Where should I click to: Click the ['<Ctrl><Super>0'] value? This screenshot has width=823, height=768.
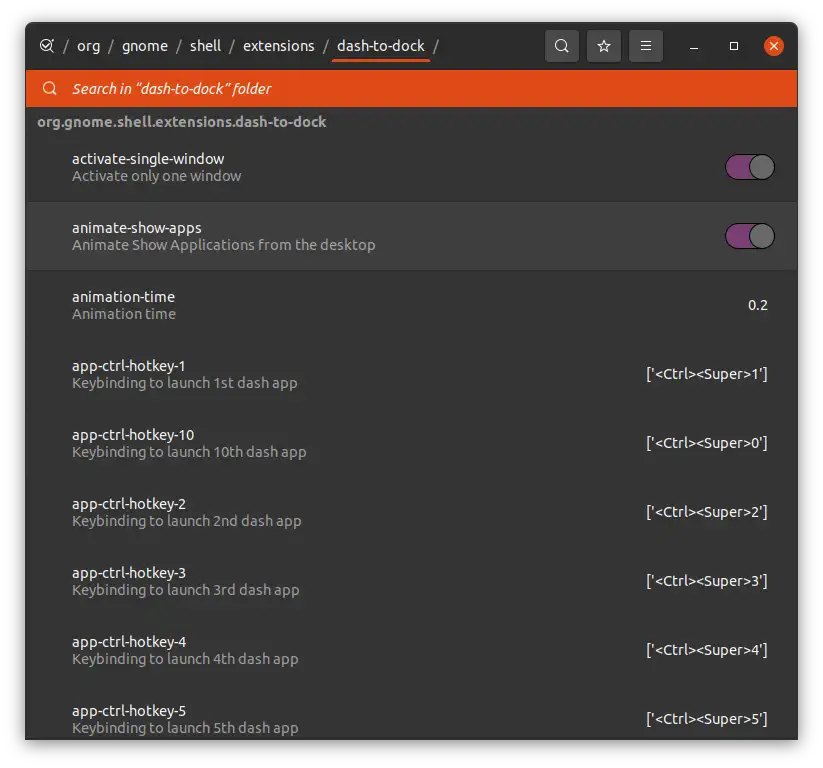click(706, 443)
